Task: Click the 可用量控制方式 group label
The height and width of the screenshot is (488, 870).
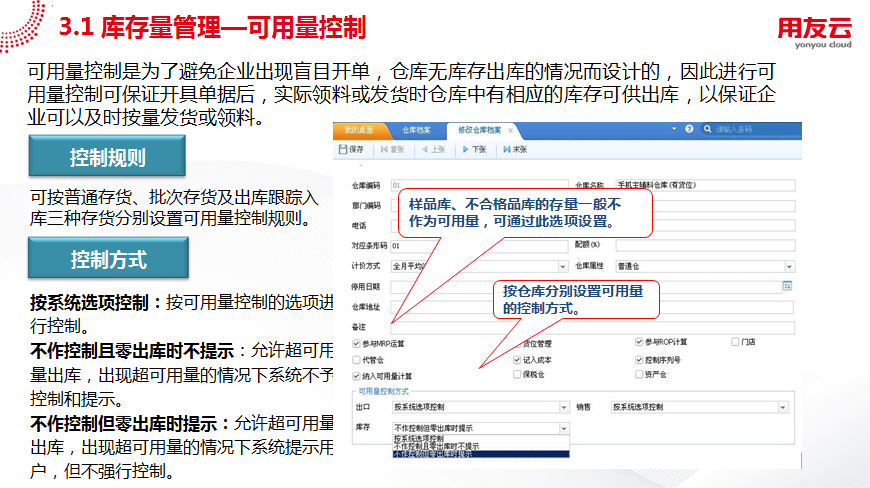Action: tap(383, 391)
